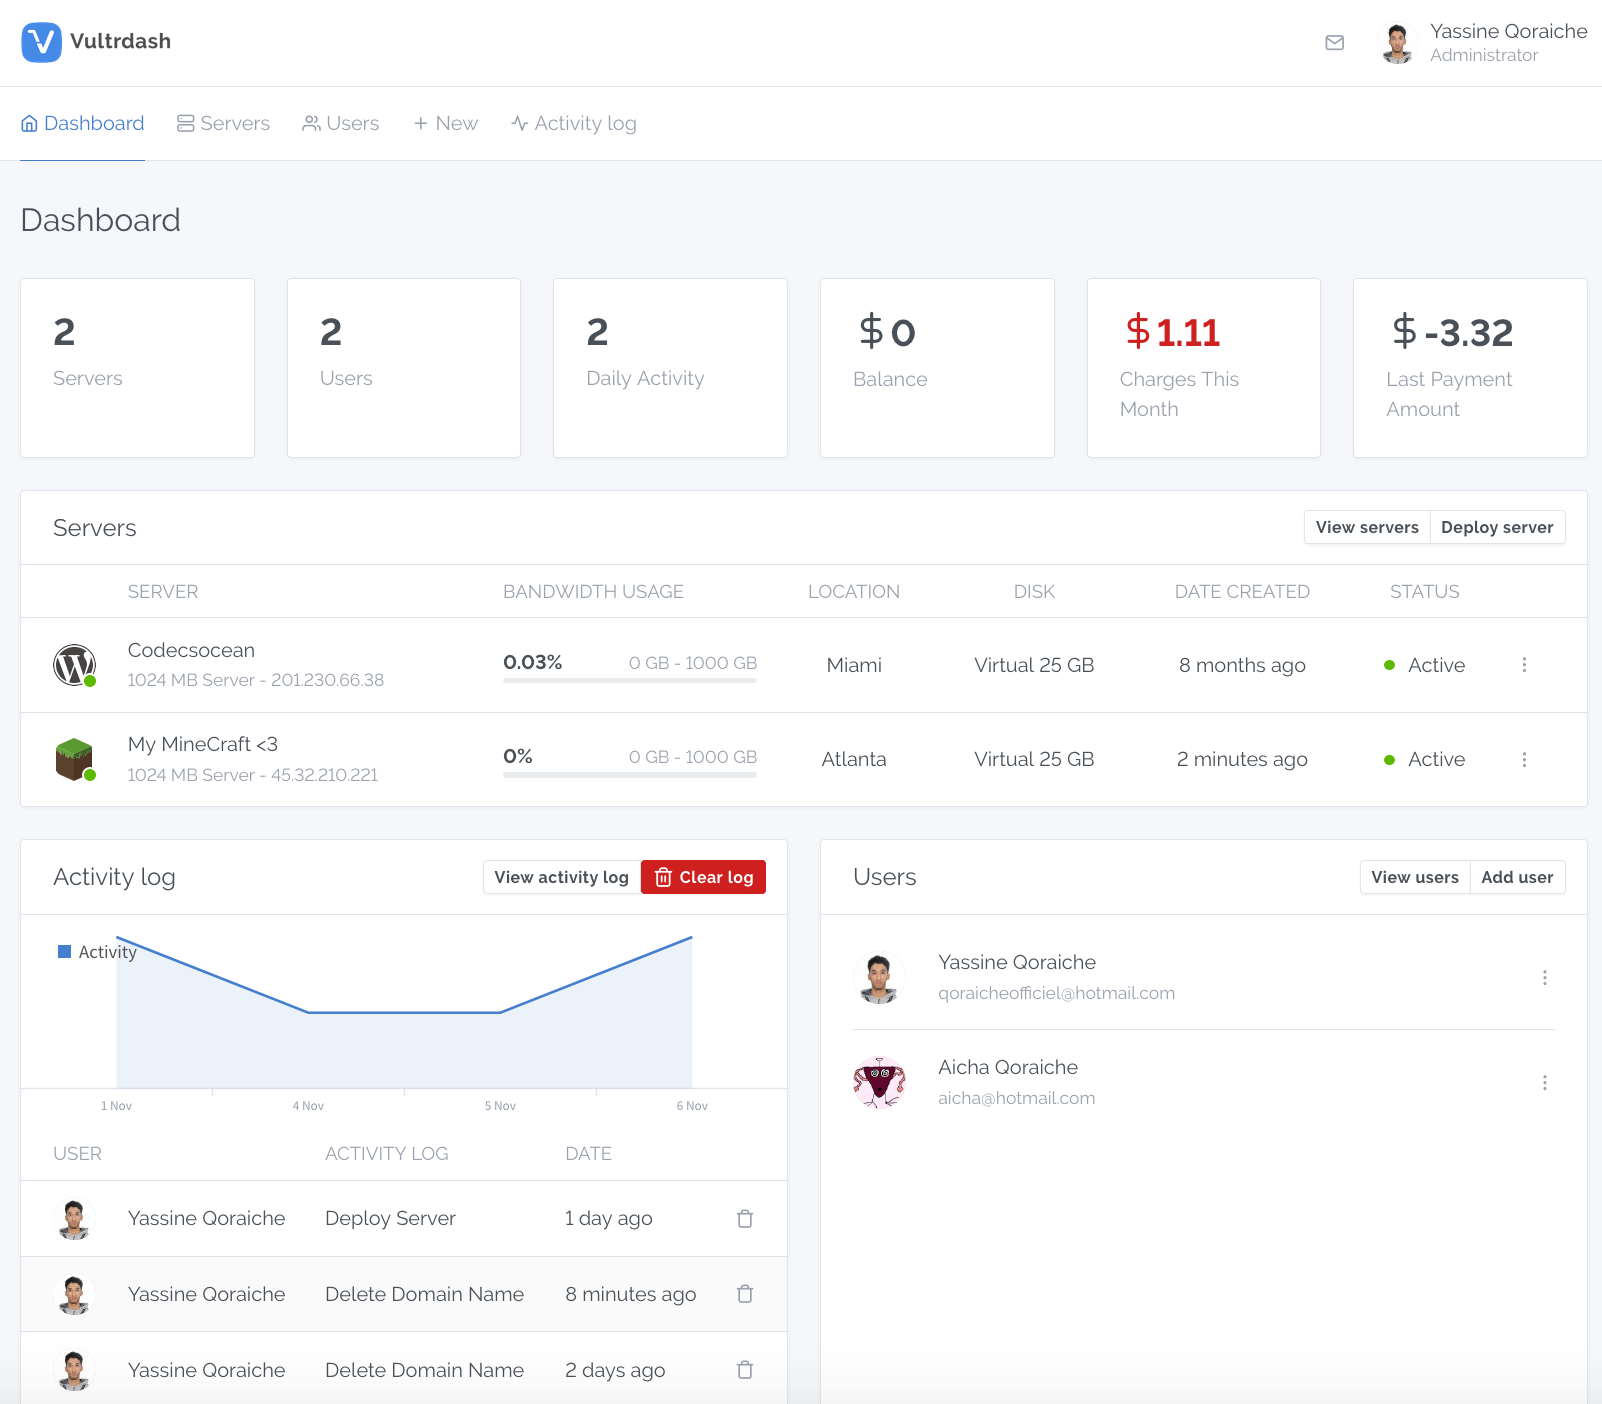Go to the Activity log tab
This screenshot has height=1404, width=1602.
pos(574,124)
